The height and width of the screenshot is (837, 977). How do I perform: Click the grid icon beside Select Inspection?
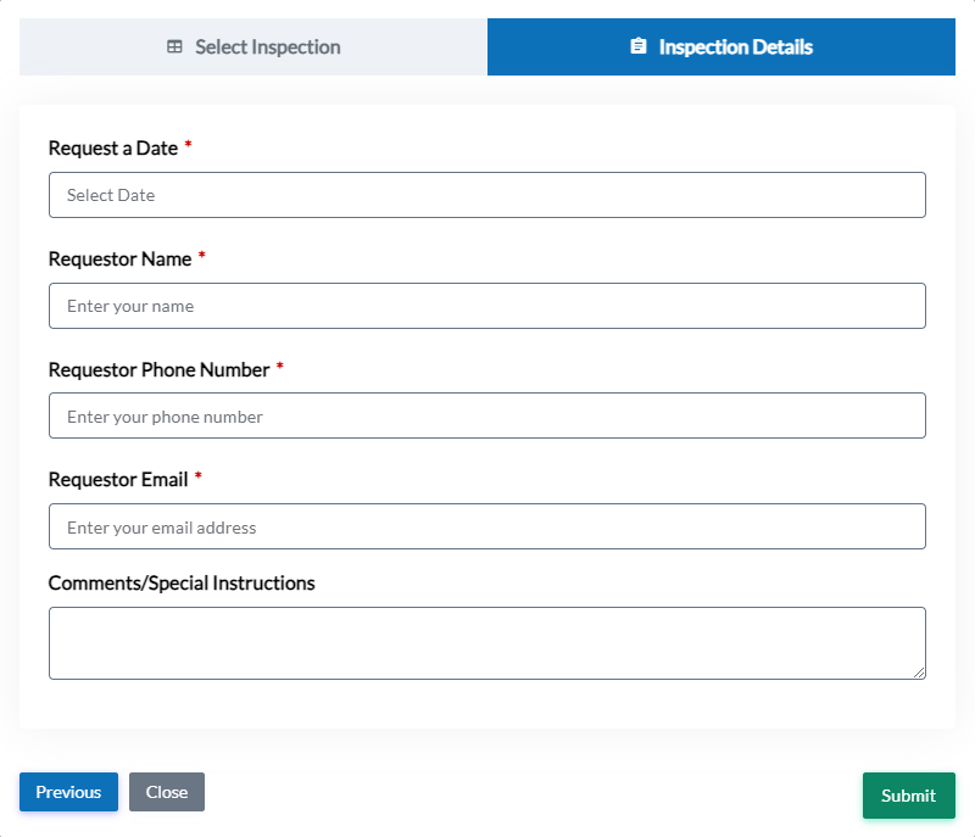coord(175,47)
